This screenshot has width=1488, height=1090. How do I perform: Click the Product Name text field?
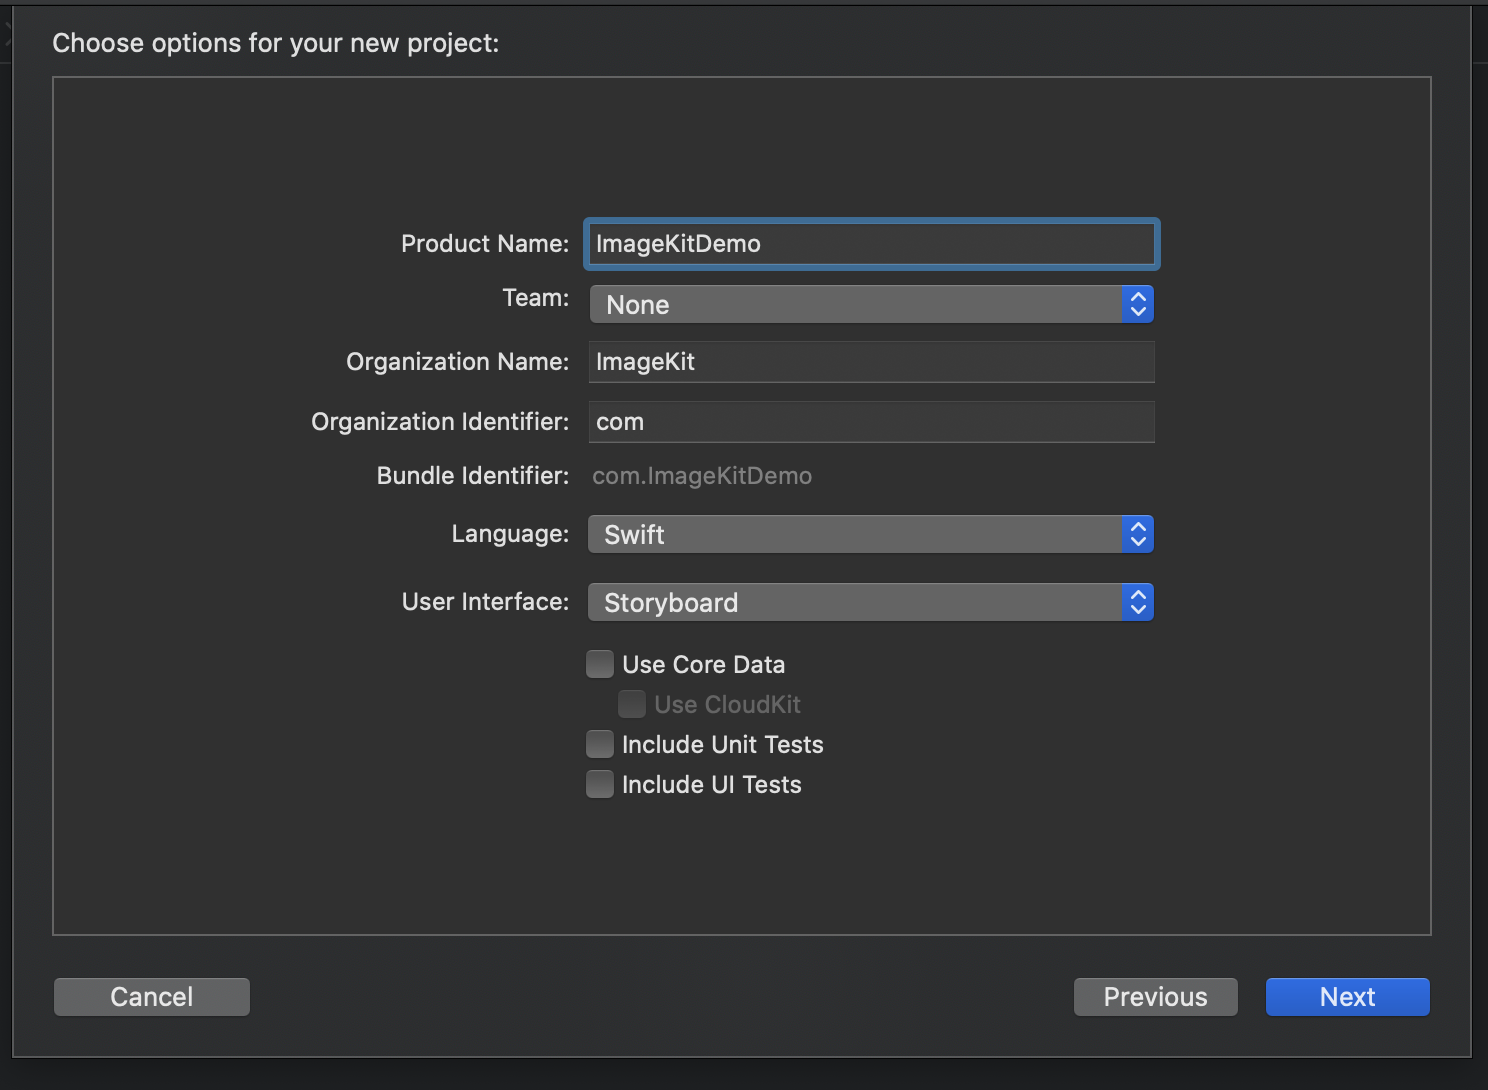coord(871,244)
